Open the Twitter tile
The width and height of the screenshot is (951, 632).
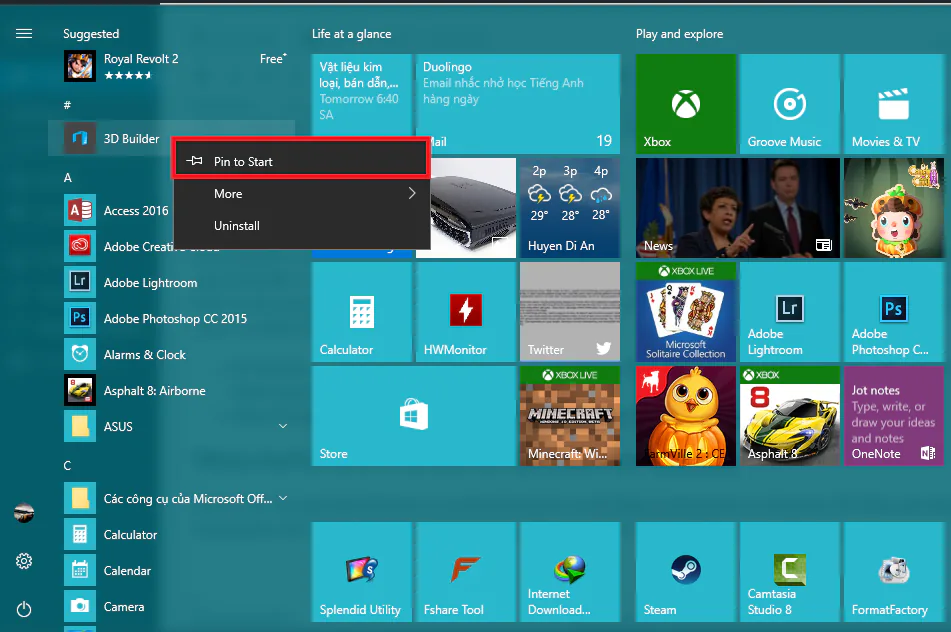pyautogui.click(x=570, y=312)
